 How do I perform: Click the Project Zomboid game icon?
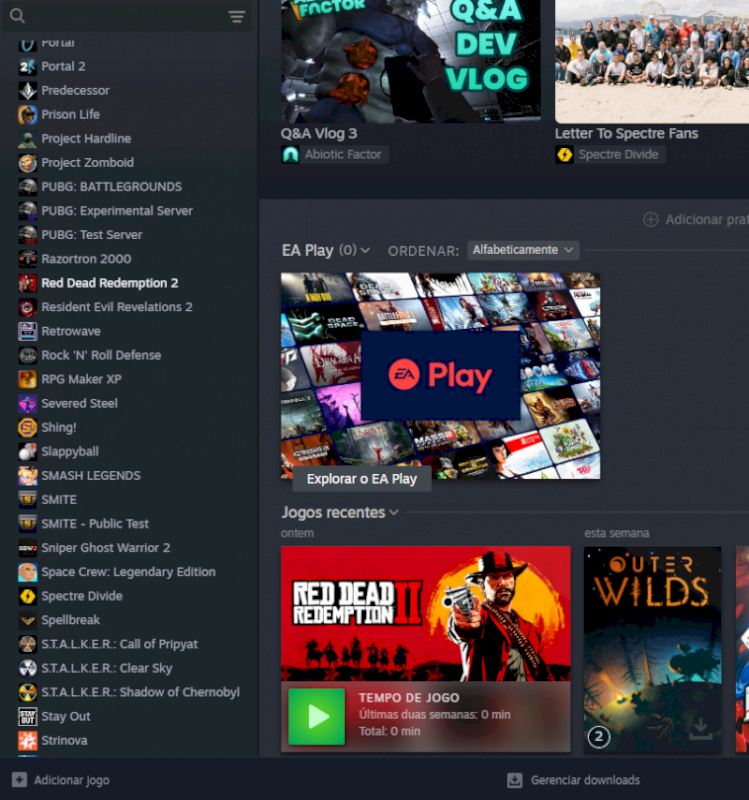pyautogui.click(x=28, y=163)
